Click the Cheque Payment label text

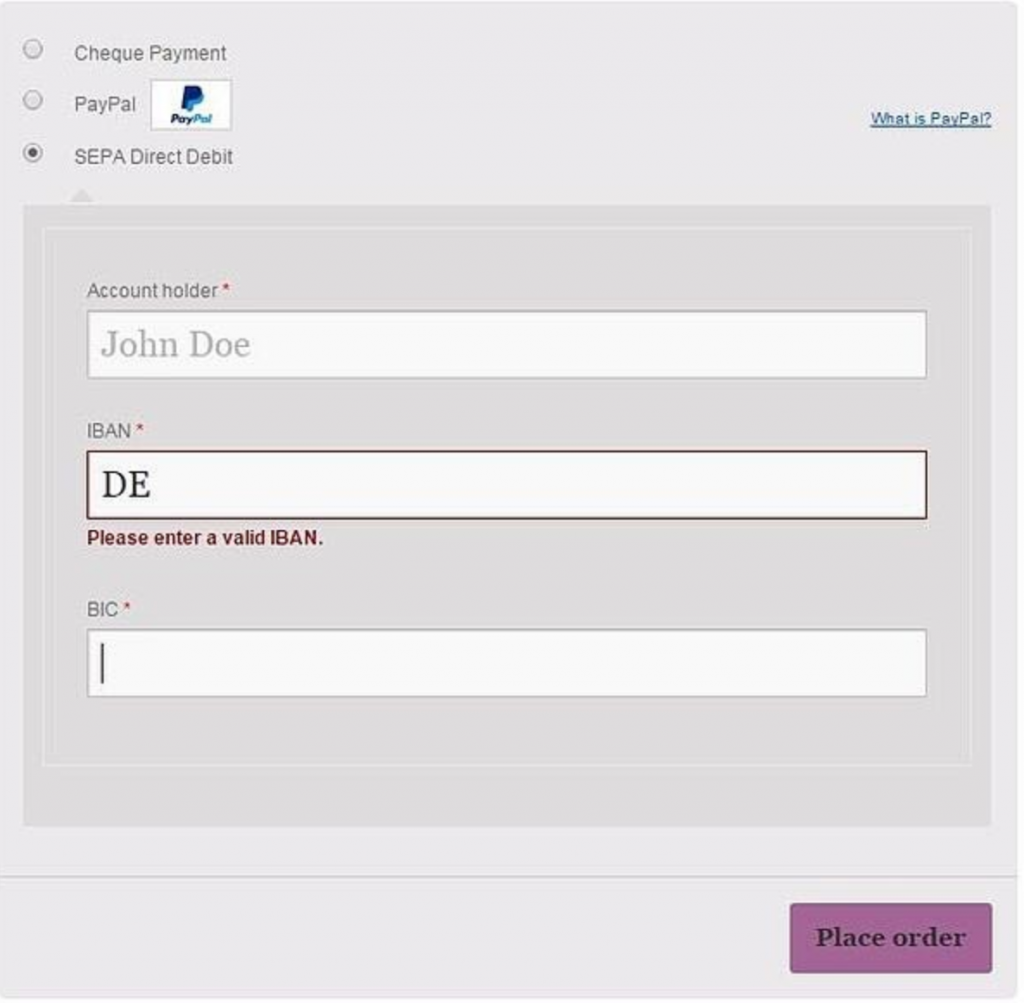tap(150, 53)
